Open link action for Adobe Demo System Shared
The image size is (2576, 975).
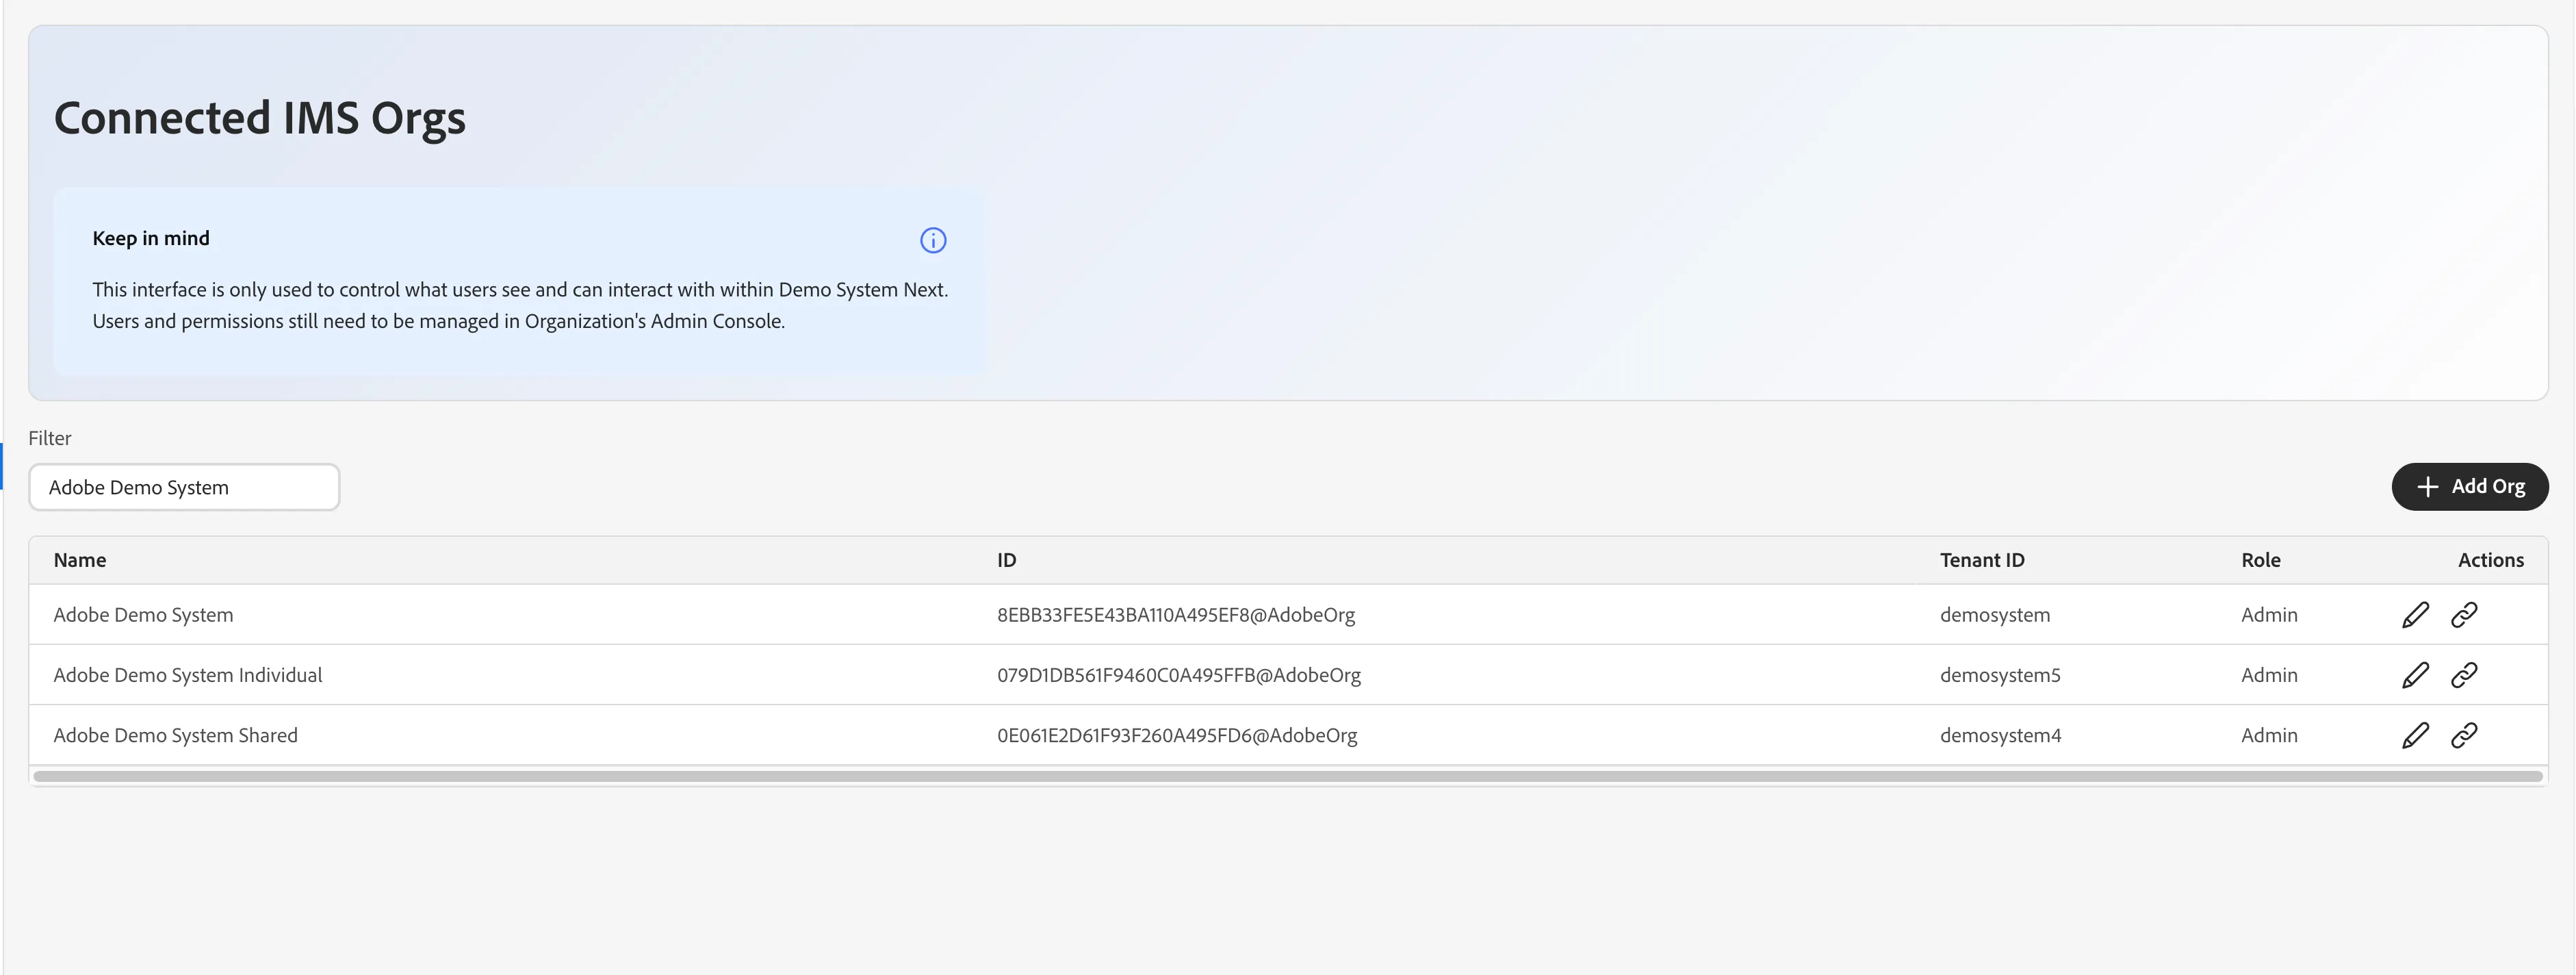point(2464,735)
